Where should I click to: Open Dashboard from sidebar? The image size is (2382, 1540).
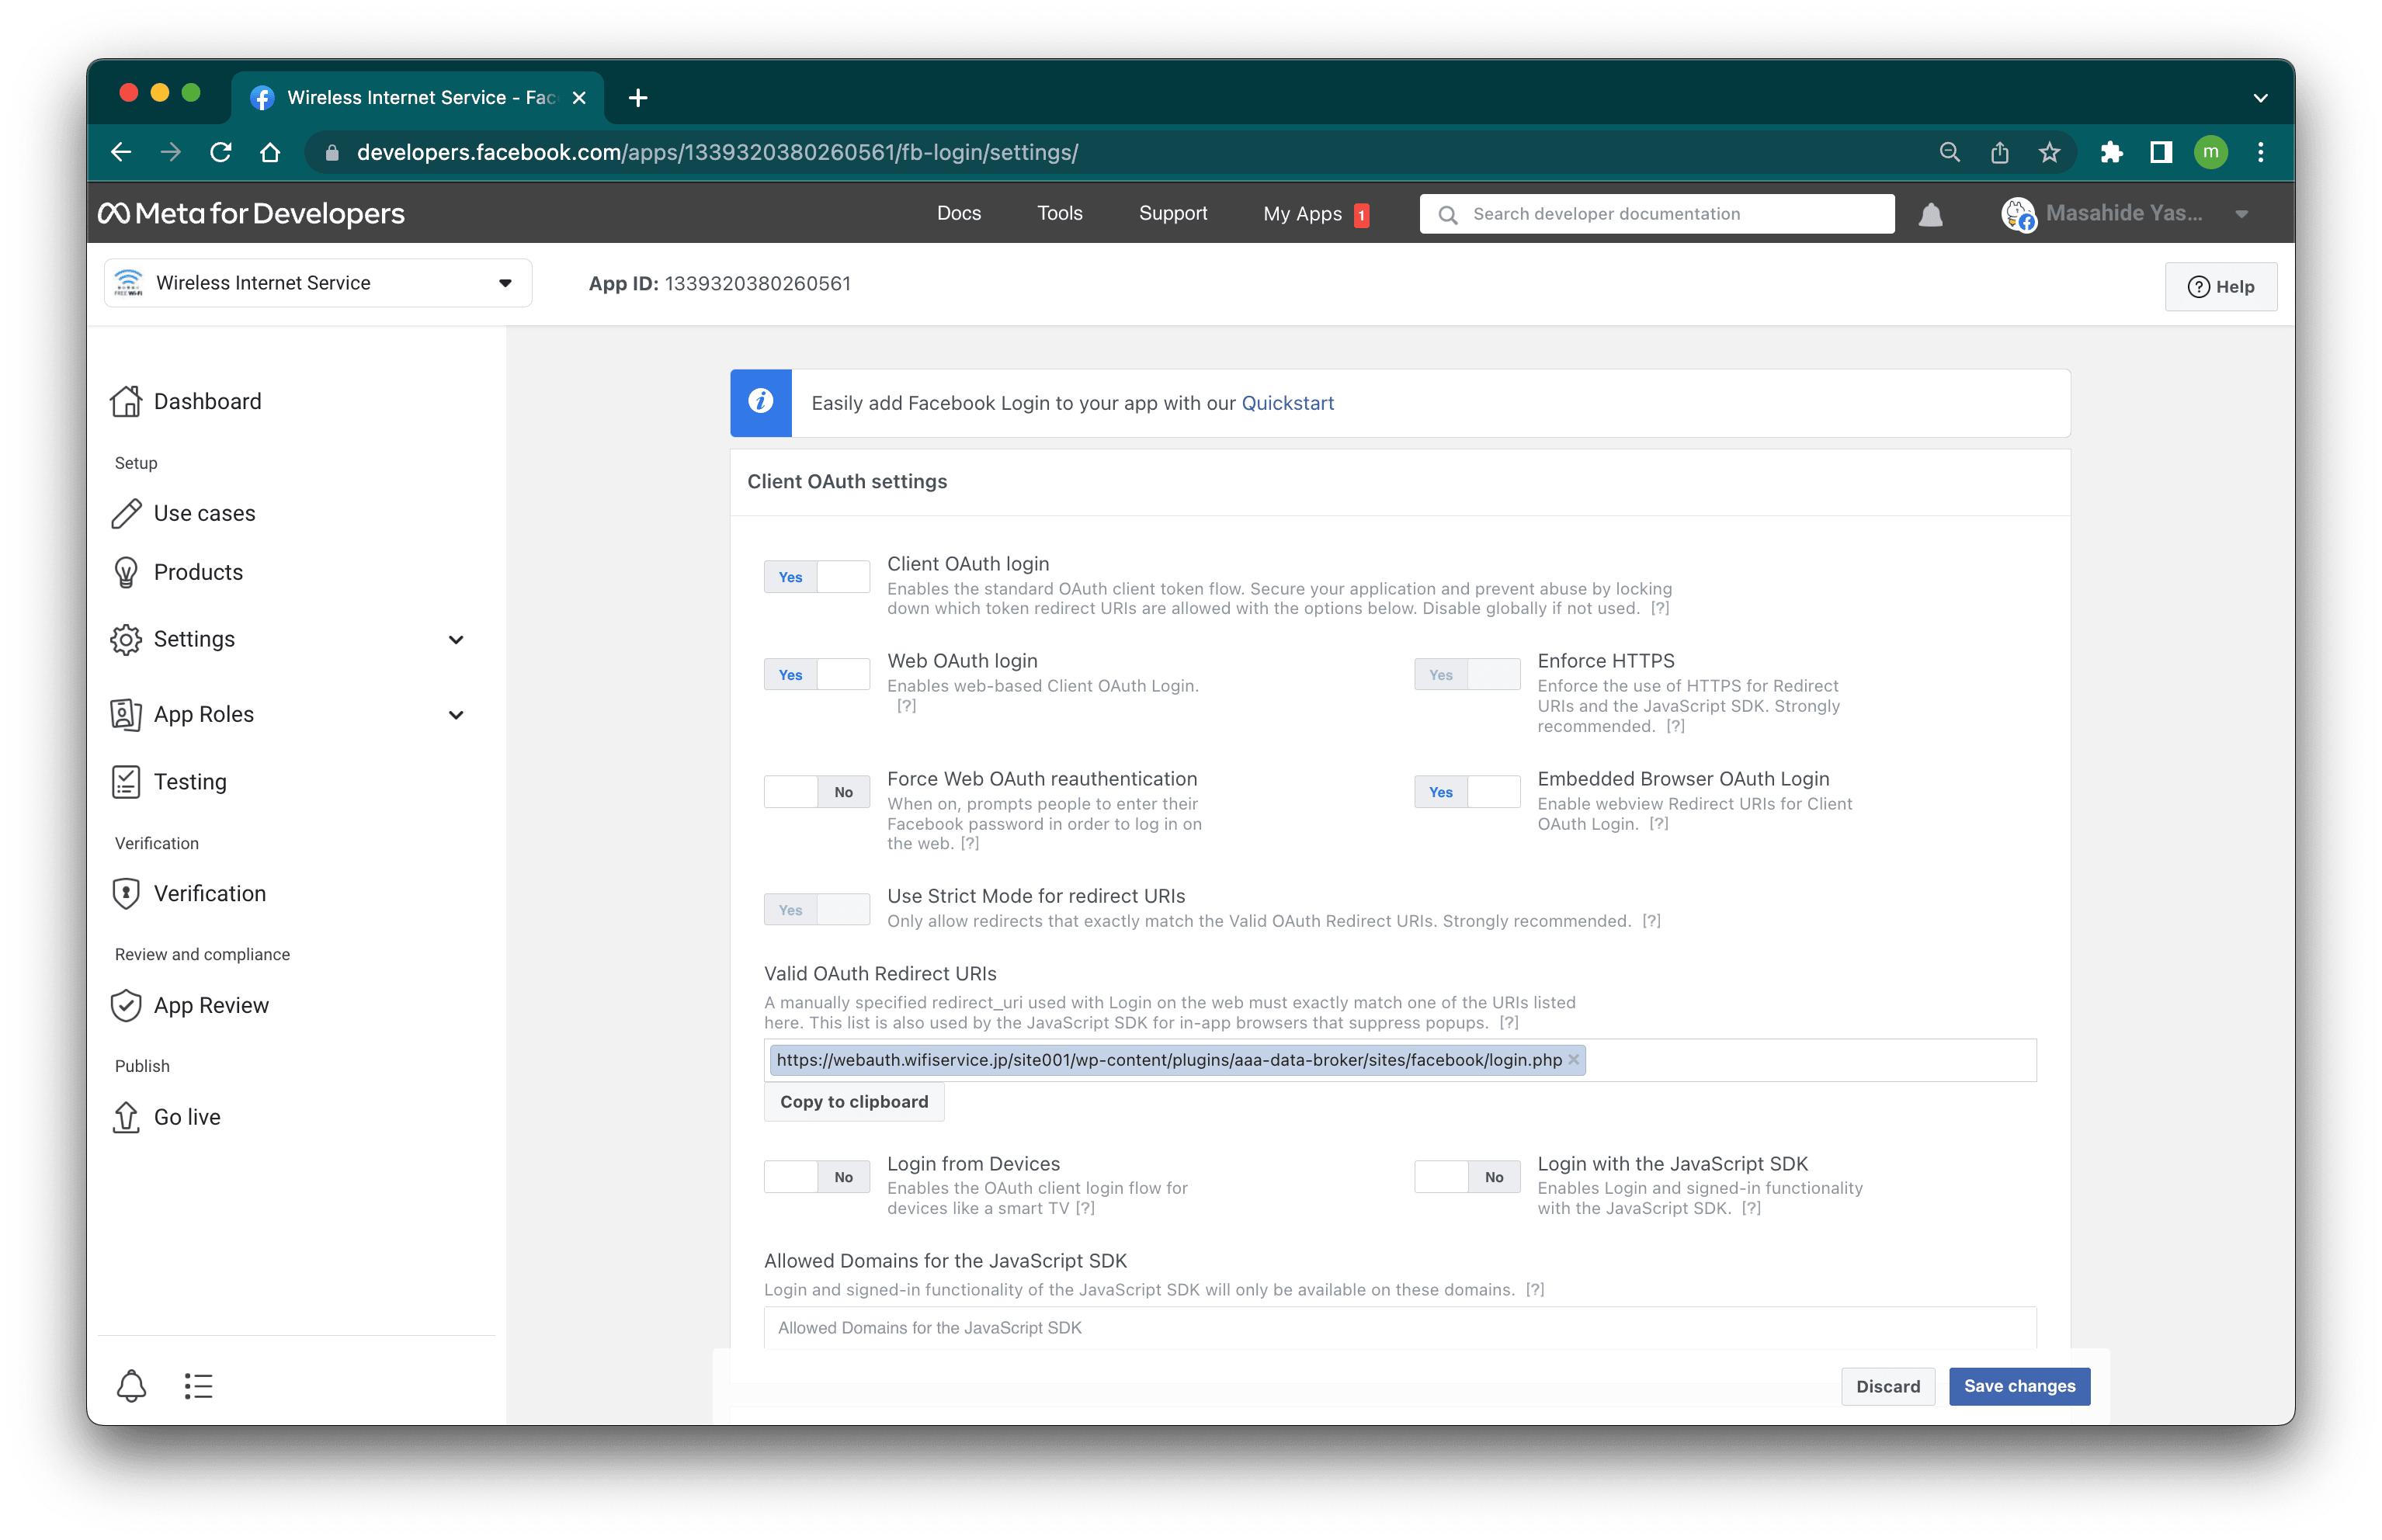(x=186, y=401)
